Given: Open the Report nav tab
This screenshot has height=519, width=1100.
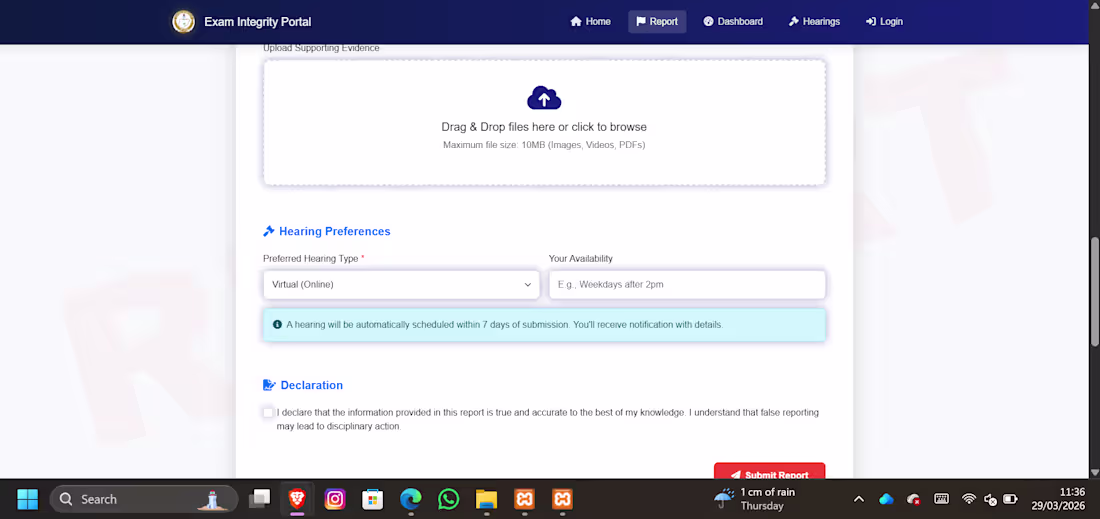Looking at the screenshot, I should tap(657, 22).
